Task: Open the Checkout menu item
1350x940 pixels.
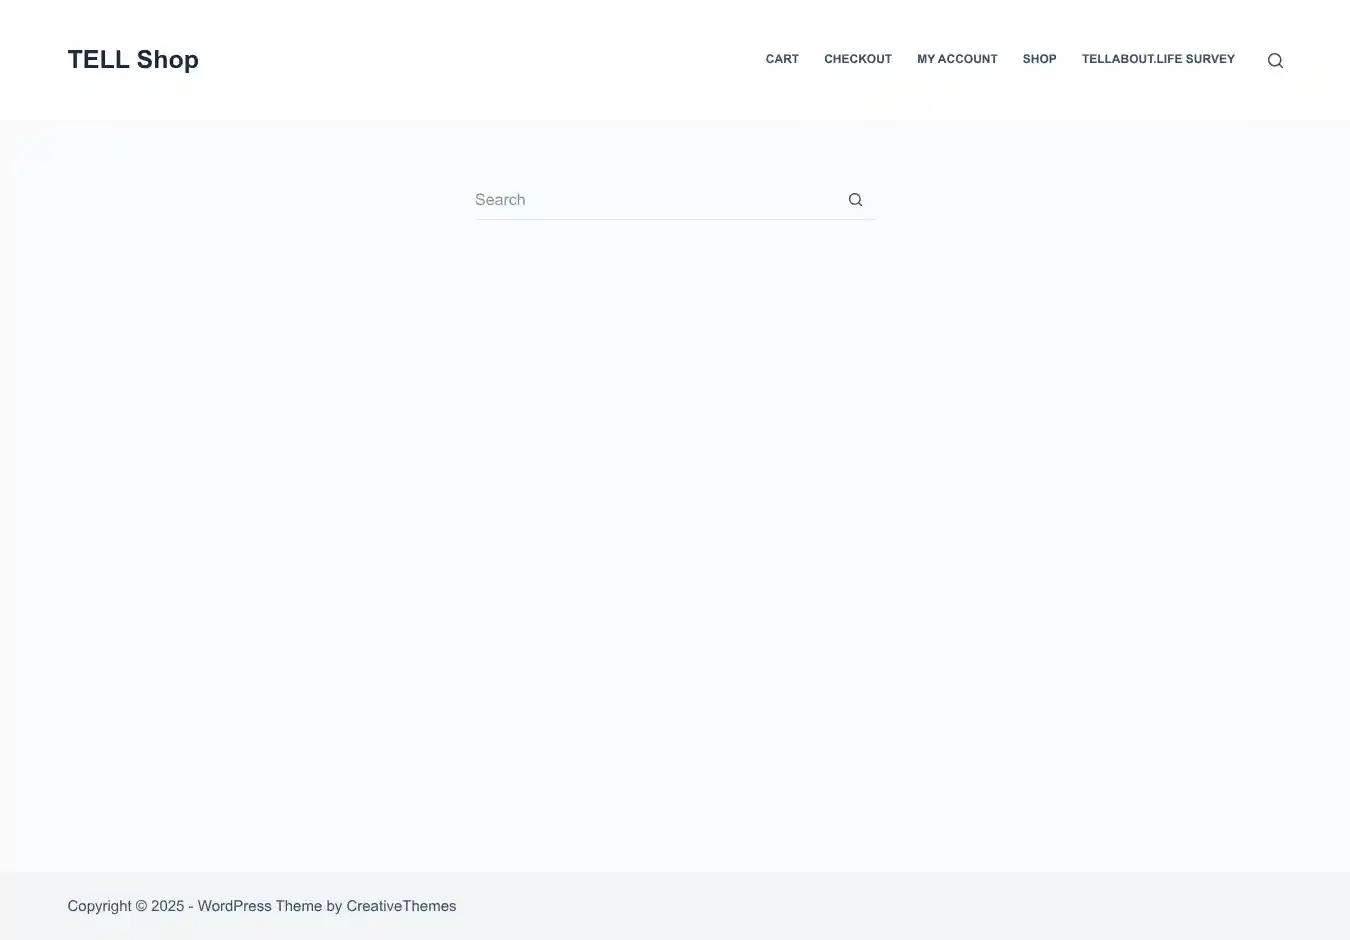Action: click(857, 59)
